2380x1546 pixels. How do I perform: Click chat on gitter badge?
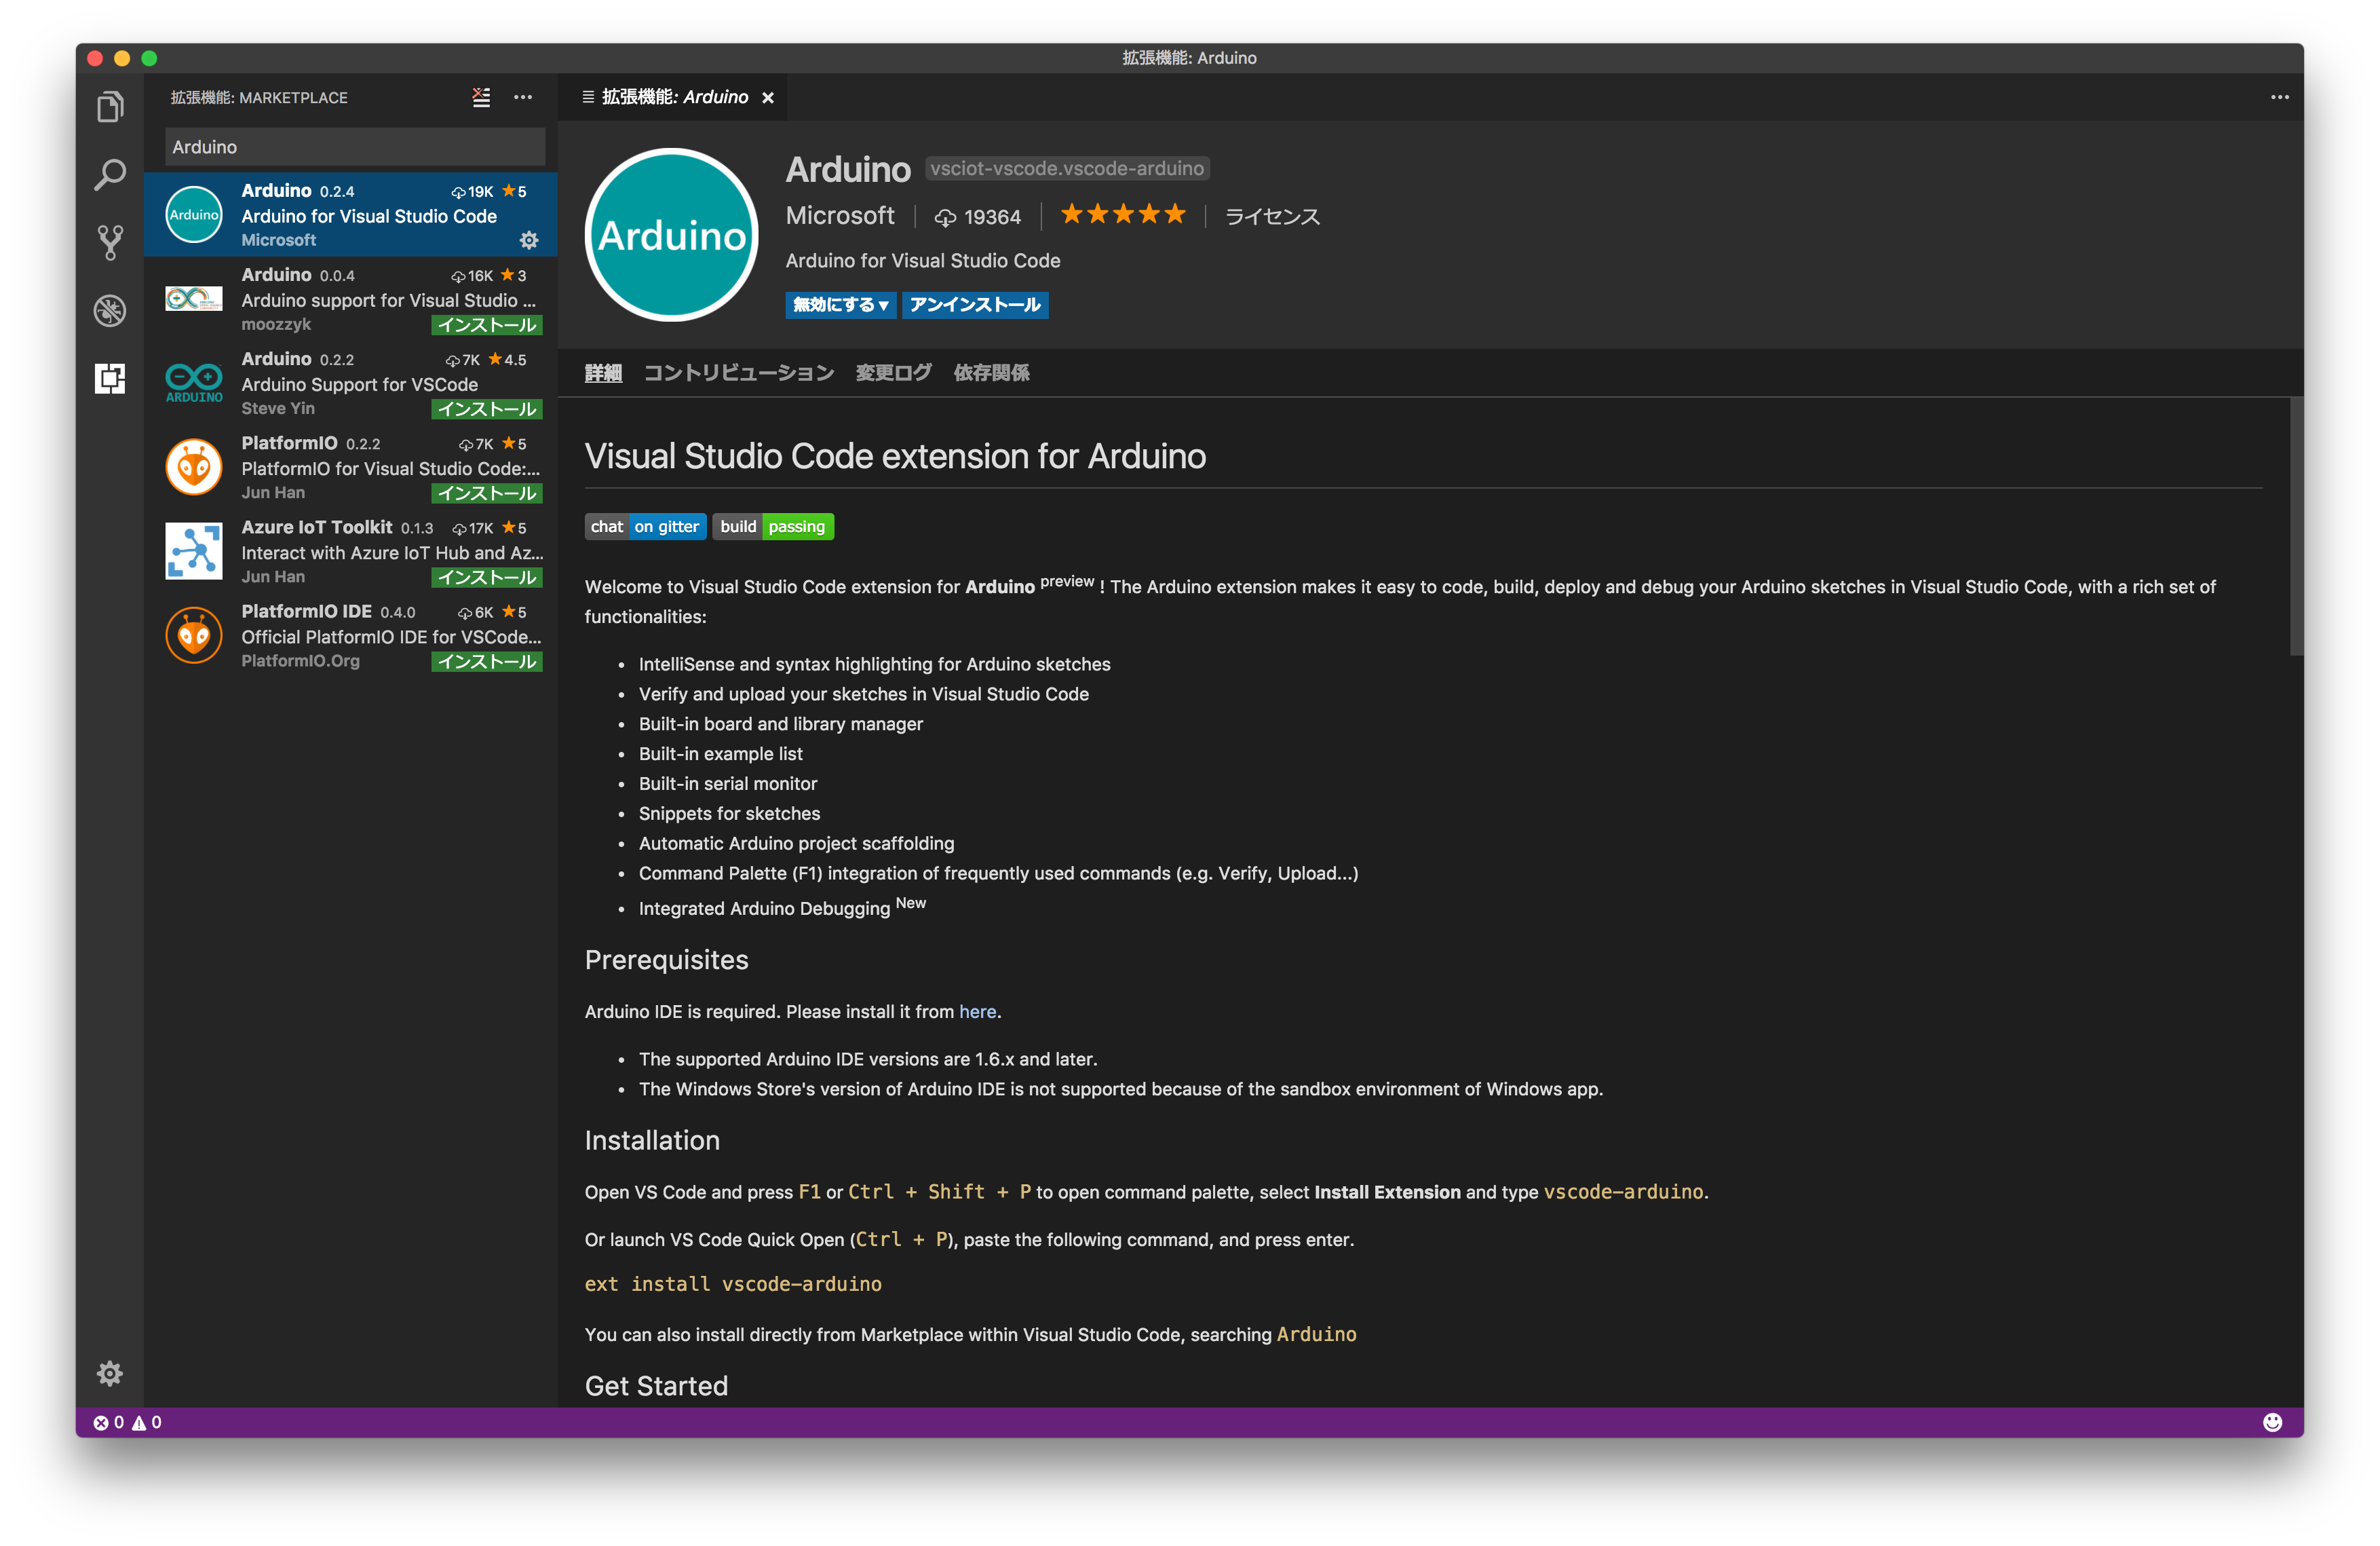tap(645, 526)
